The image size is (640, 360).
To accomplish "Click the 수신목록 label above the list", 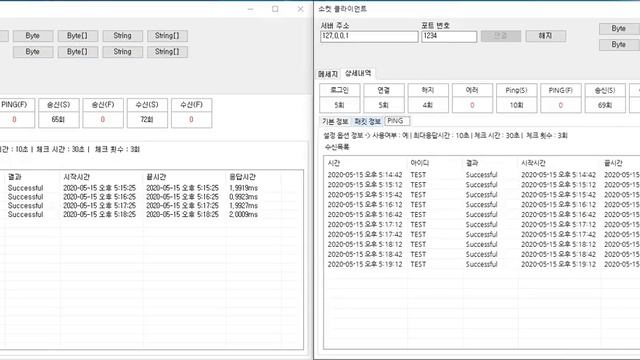I will point(337,147).
